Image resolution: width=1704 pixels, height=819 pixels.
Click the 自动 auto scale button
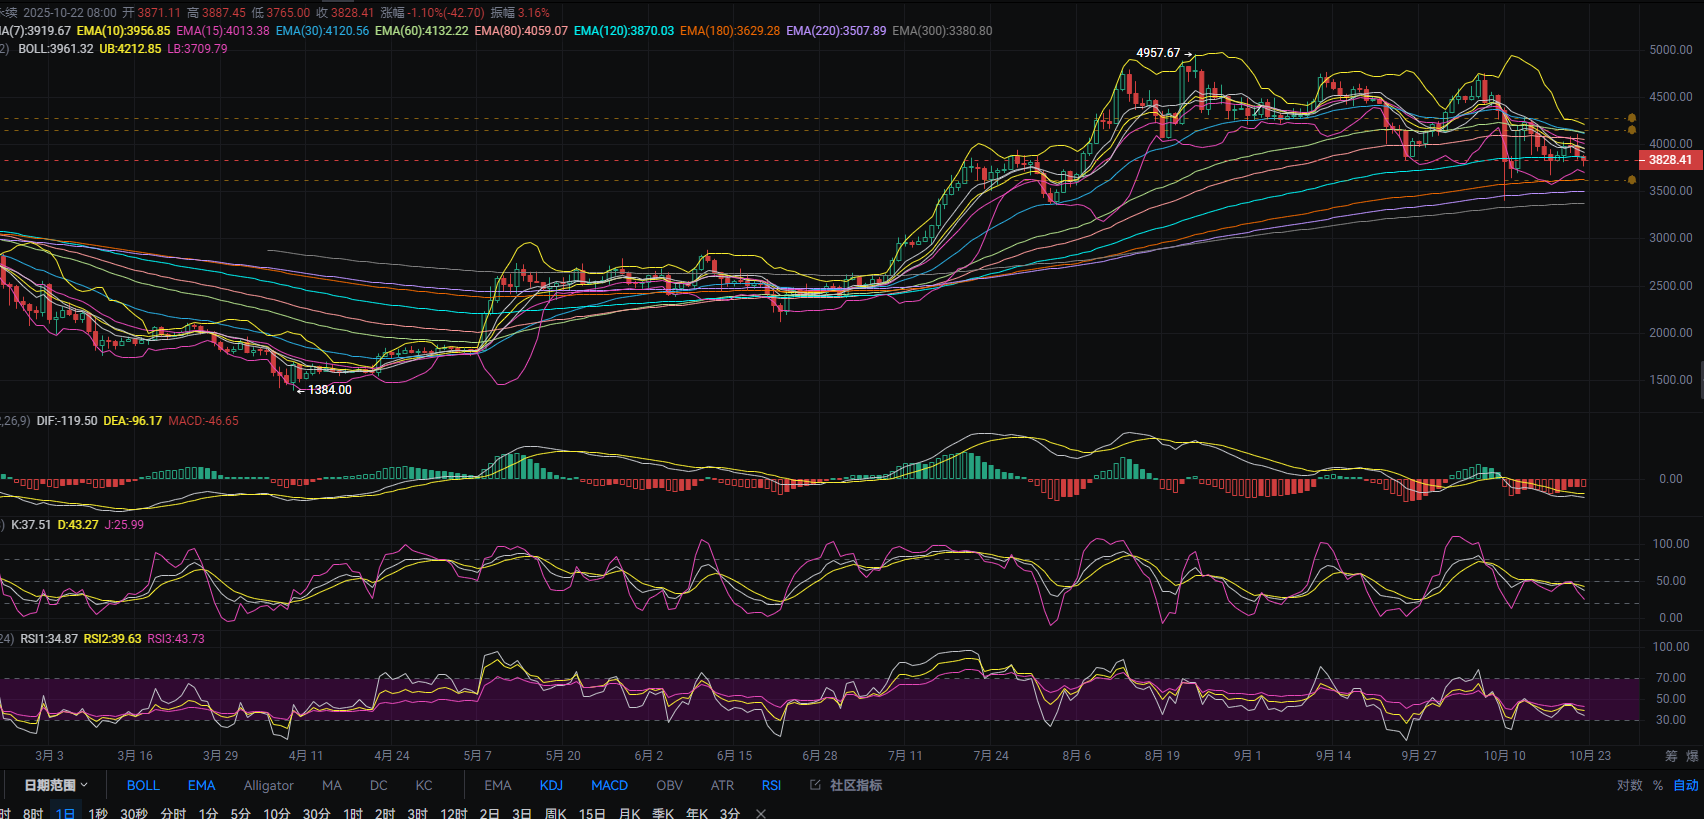pos(1686,785)
